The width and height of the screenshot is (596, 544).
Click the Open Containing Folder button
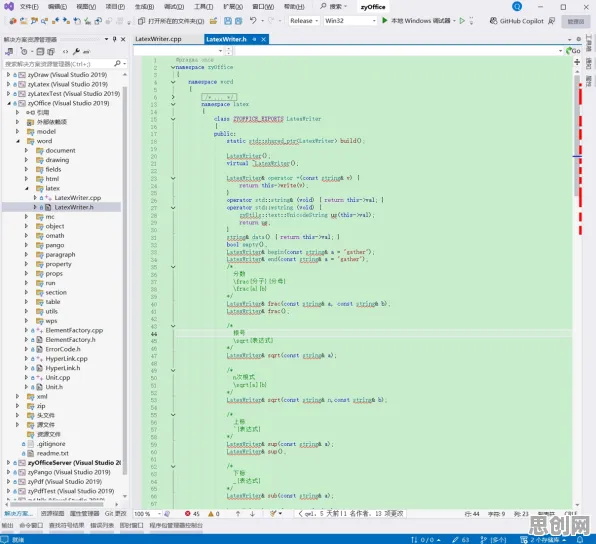[171, 21]
